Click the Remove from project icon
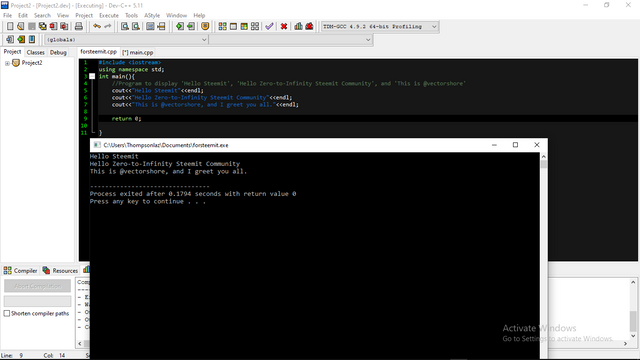This screenshot has height=360, width=640. 191,27
